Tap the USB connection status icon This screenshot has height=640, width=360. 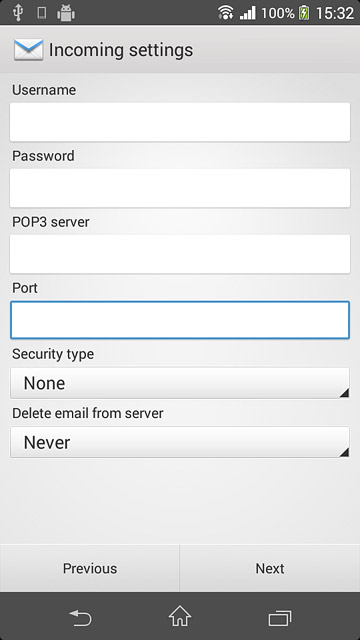point(18,13)
